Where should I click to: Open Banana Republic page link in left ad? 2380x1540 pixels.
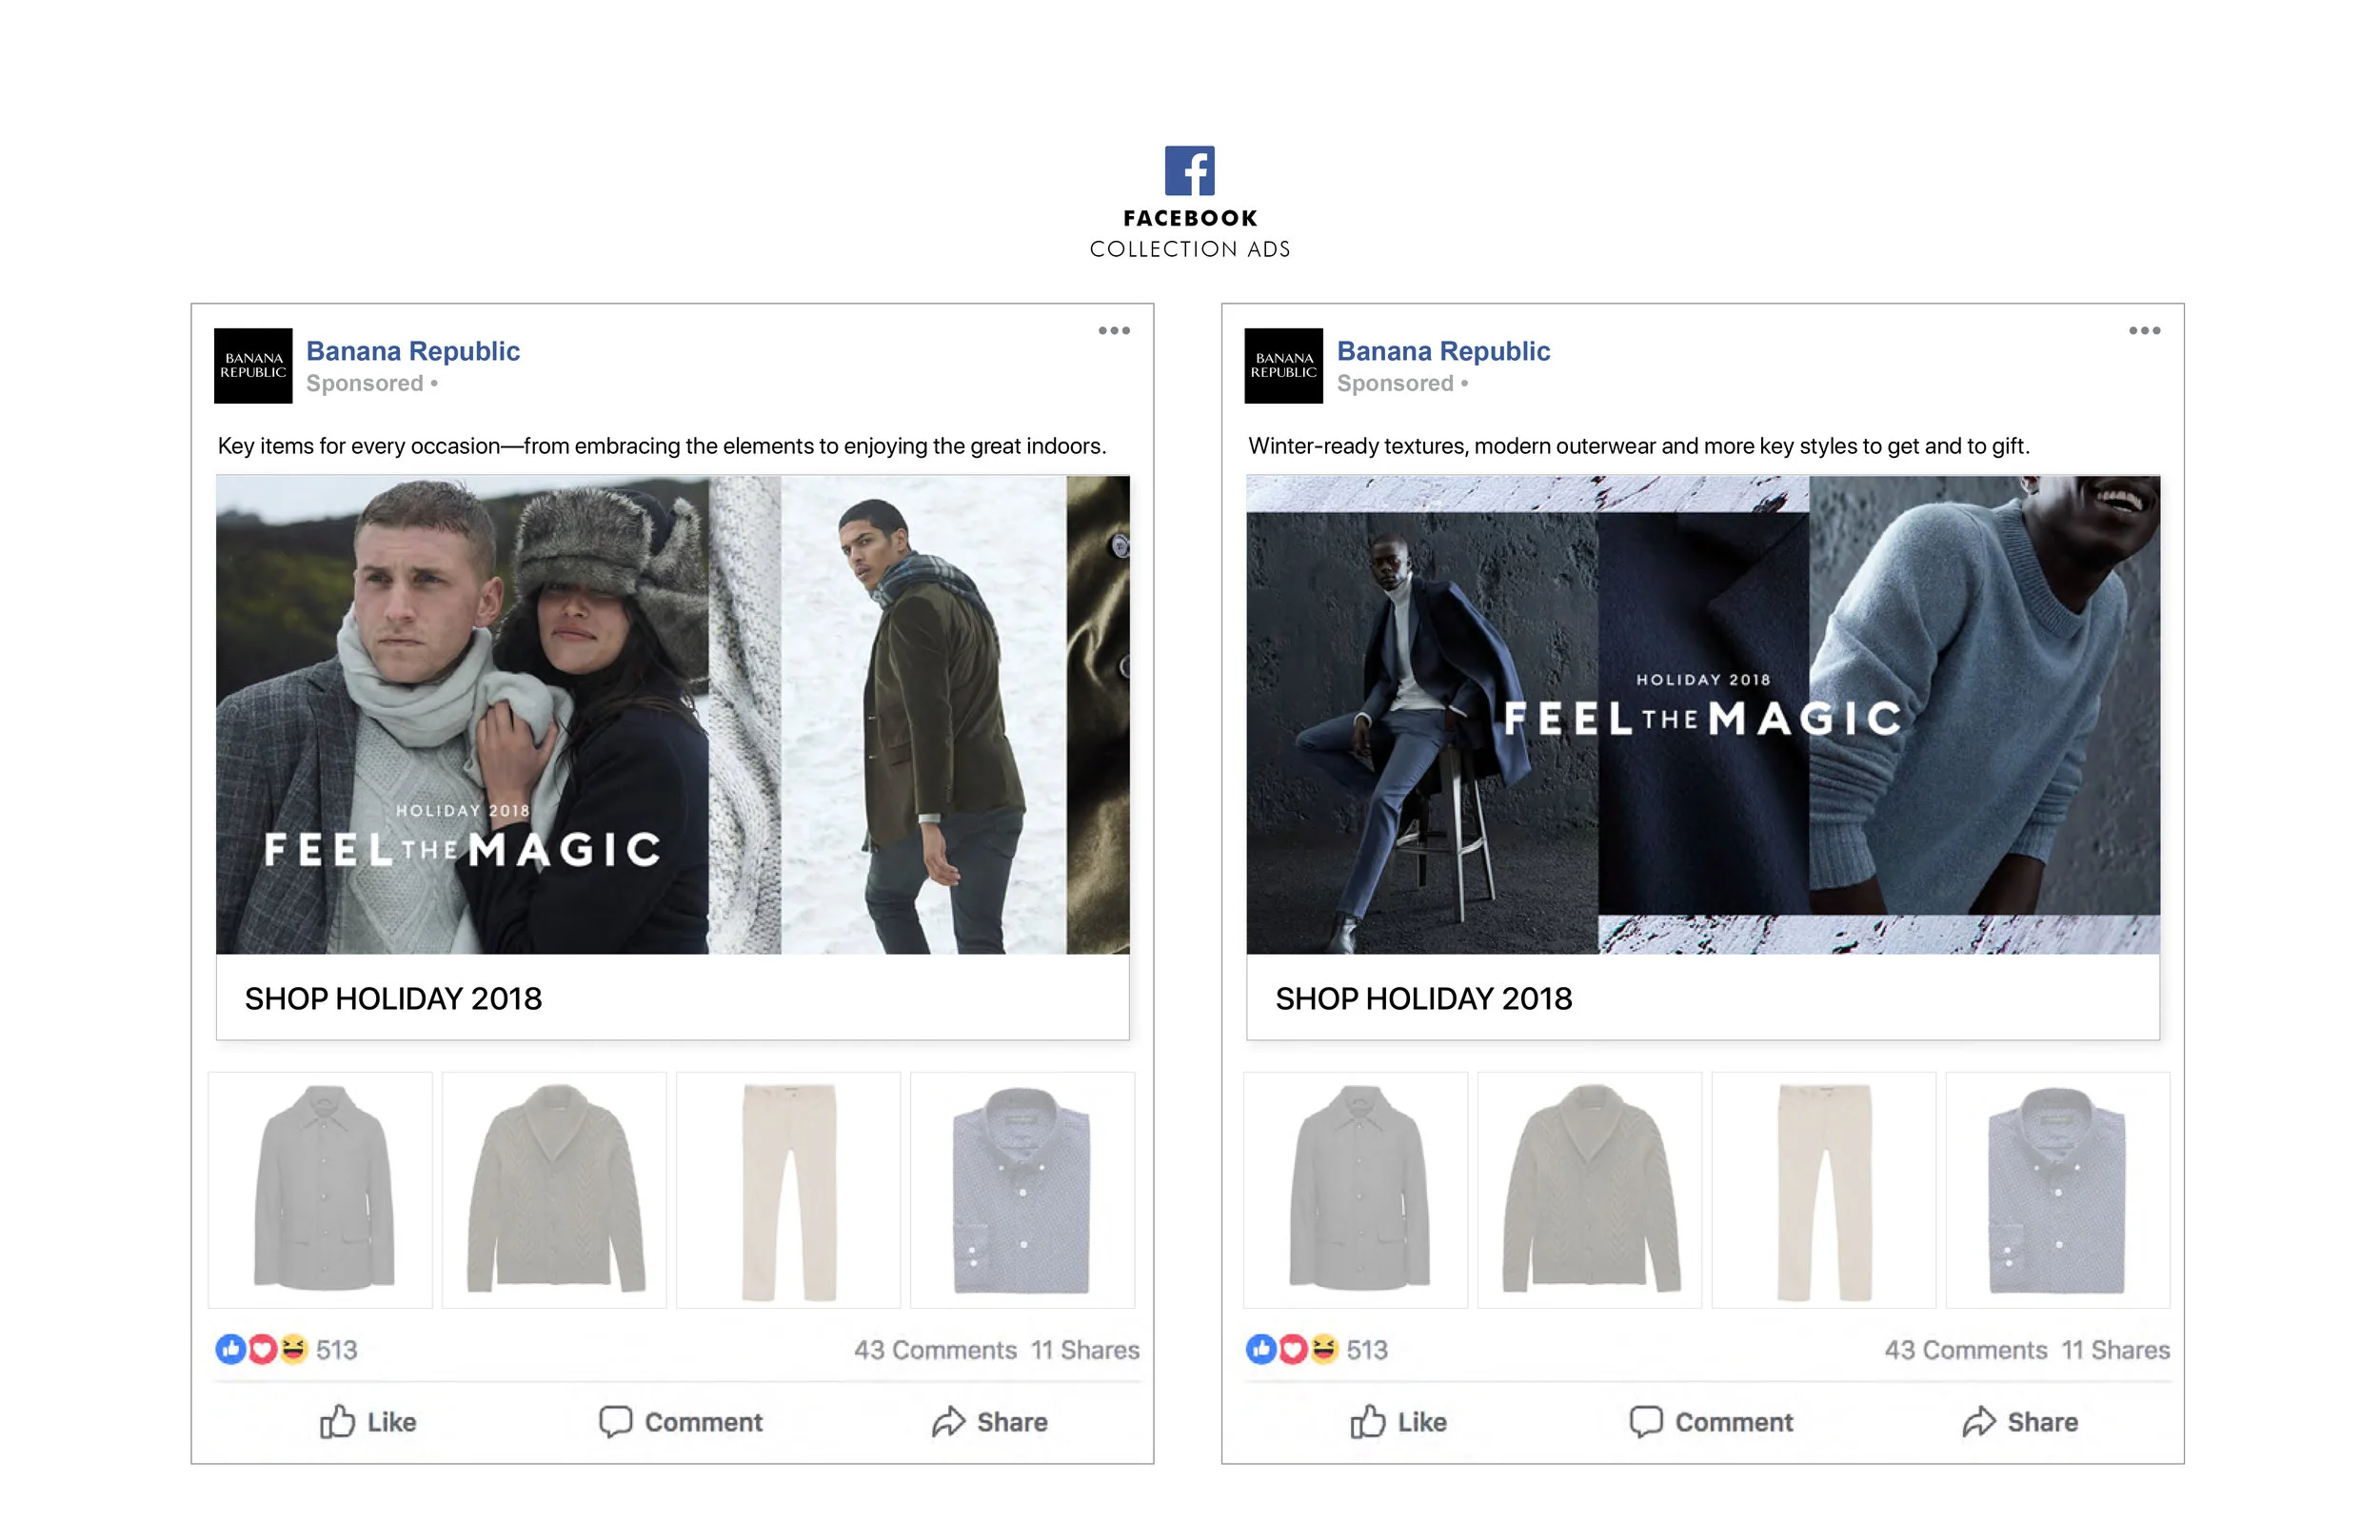[412, 351]
